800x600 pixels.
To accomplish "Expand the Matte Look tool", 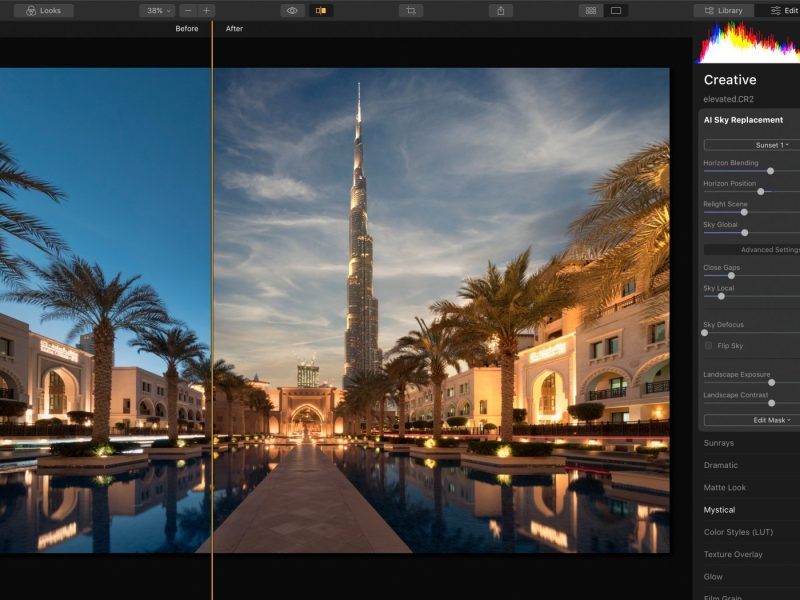I will 724,488.
